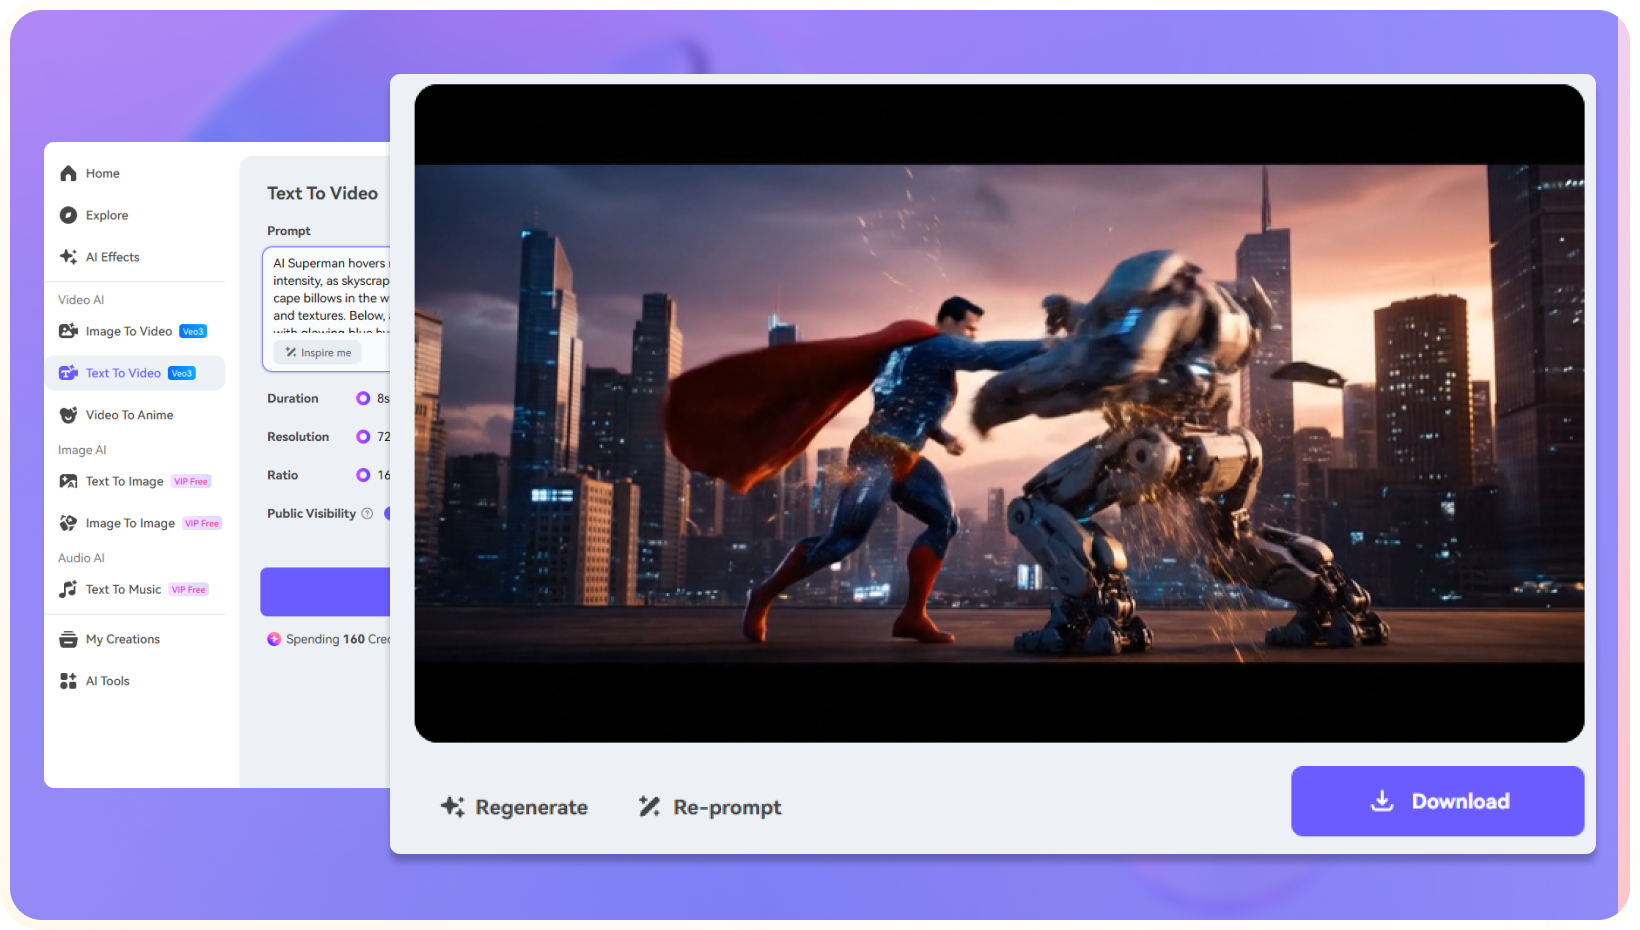Select Image To Video label
This screenshot has width=1640, height=930.
coord(129,331)
